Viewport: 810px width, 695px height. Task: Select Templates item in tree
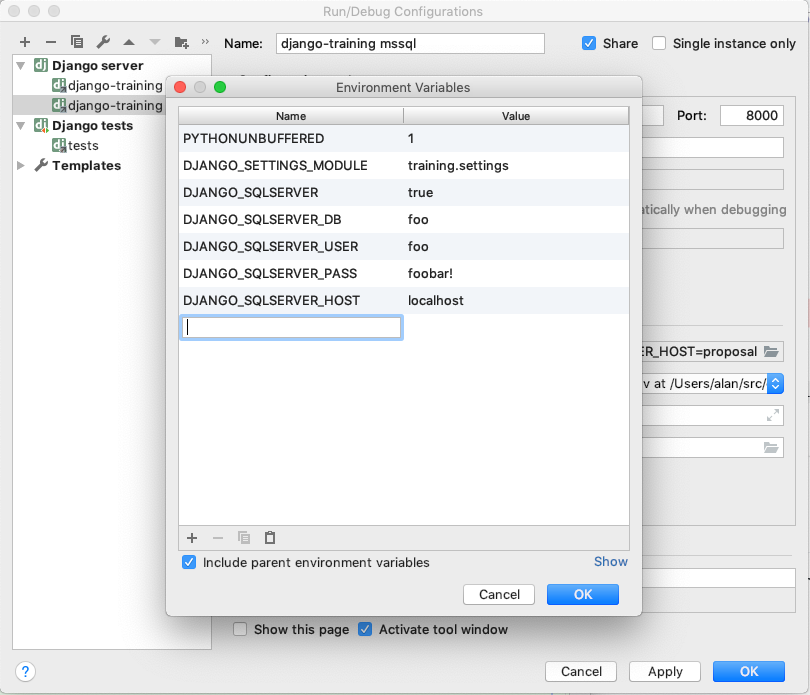point(86,165)
